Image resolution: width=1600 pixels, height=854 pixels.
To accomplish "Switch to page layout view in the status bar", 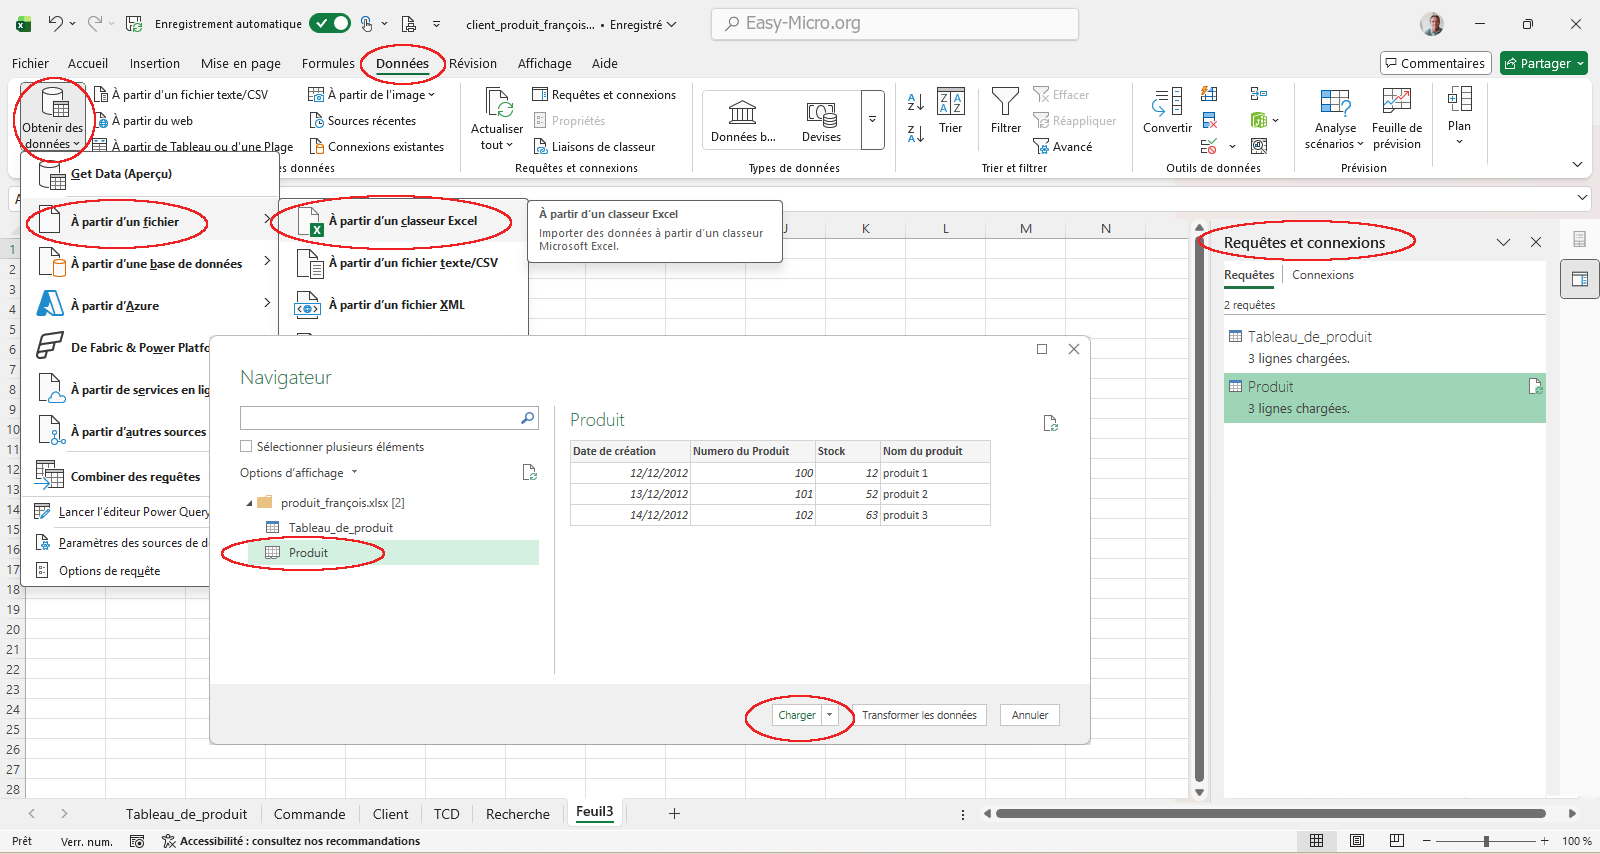I will click(1357, 841).
